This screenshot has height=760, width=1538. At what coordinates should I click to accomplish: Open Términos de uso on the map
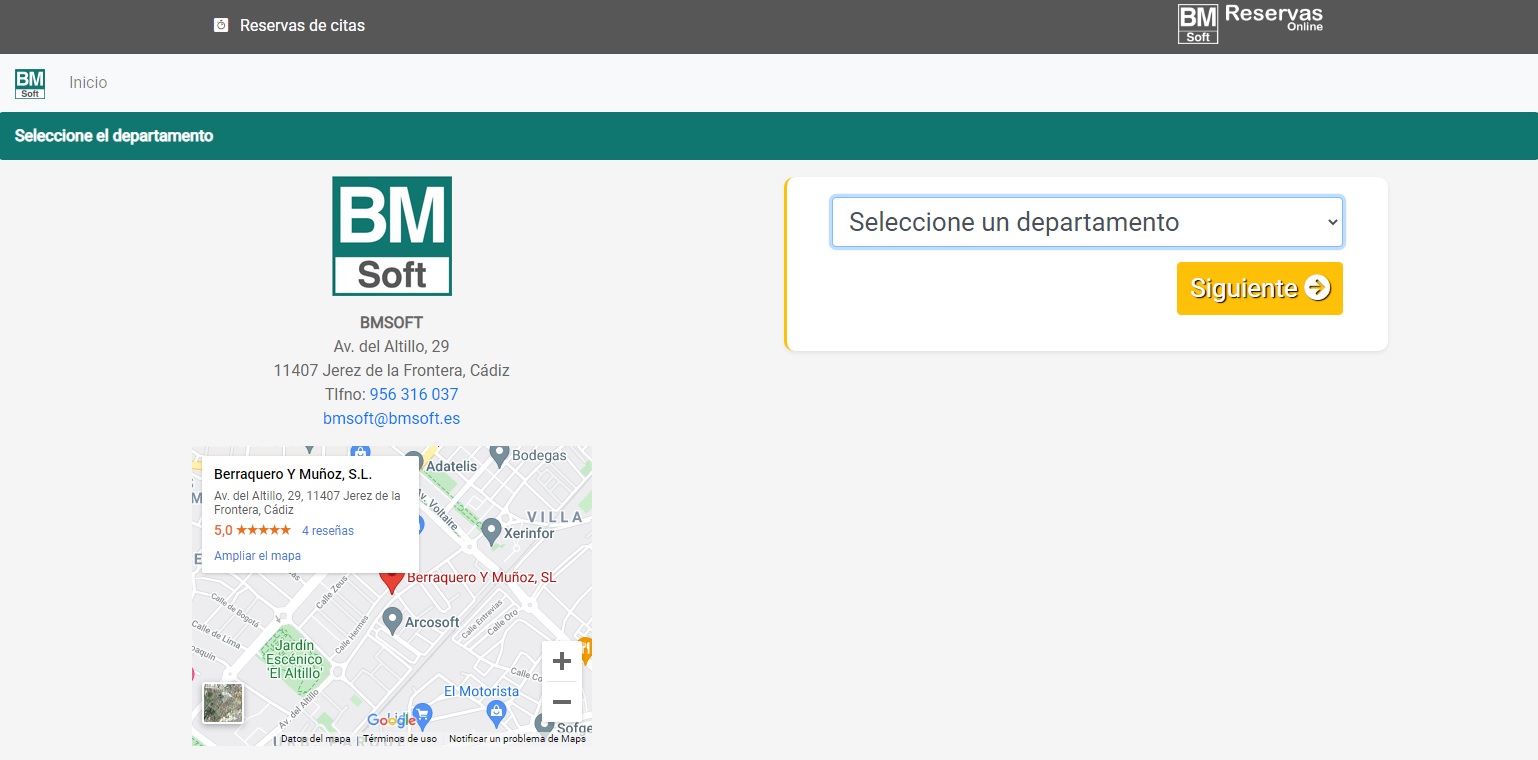(x=400, y=739)
